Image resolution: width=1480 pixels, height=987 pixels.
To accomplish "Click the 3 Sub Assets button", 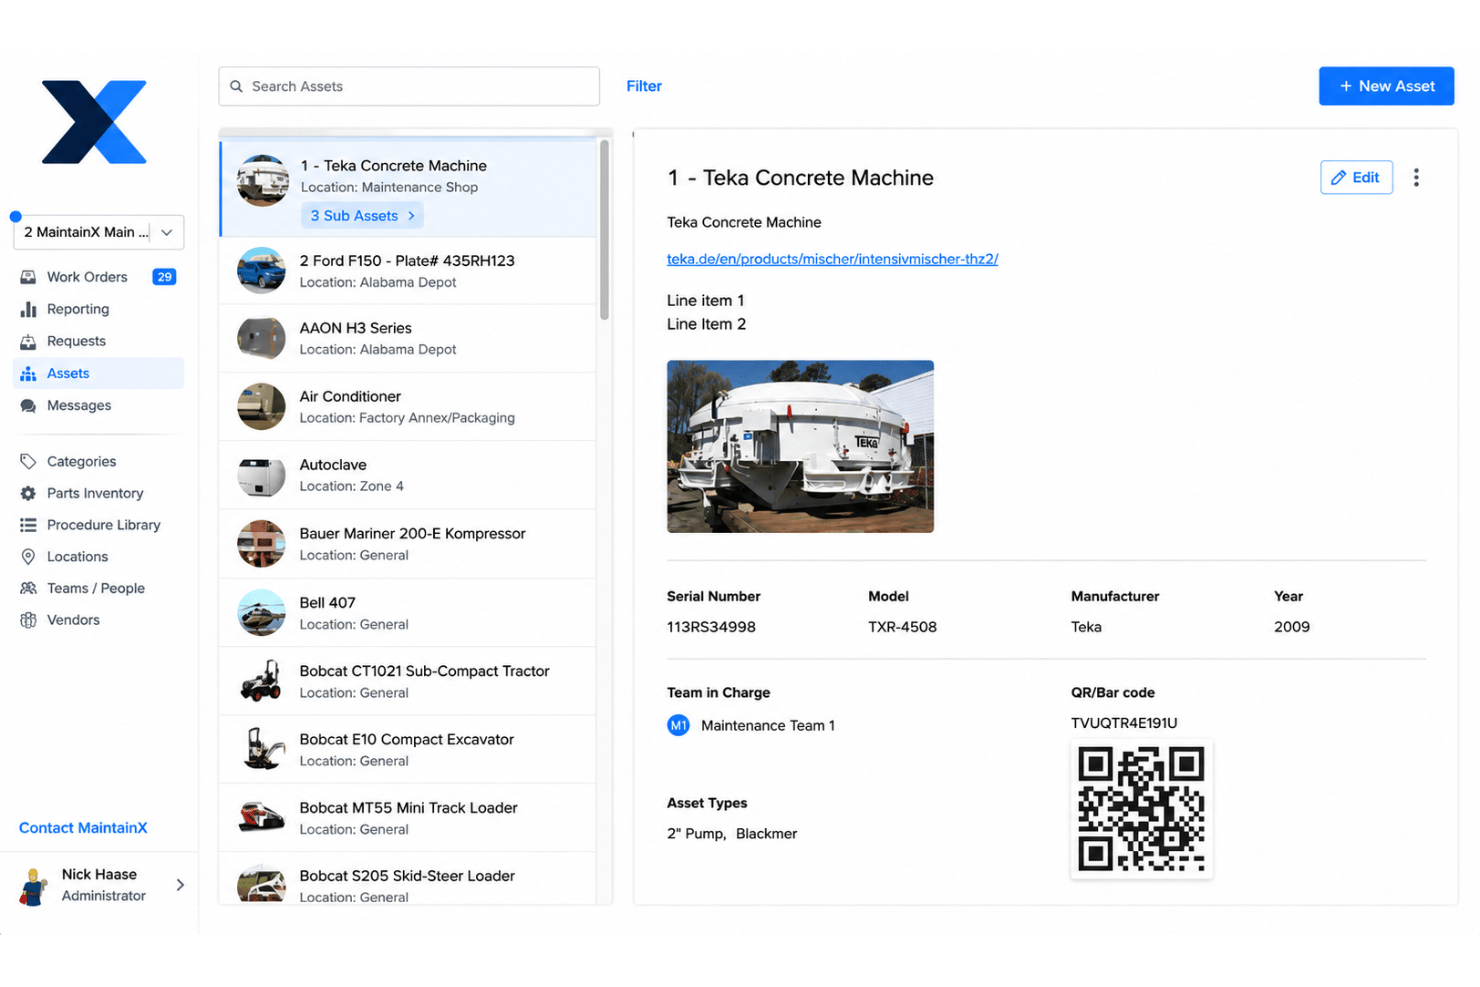I will click(362, 216).
